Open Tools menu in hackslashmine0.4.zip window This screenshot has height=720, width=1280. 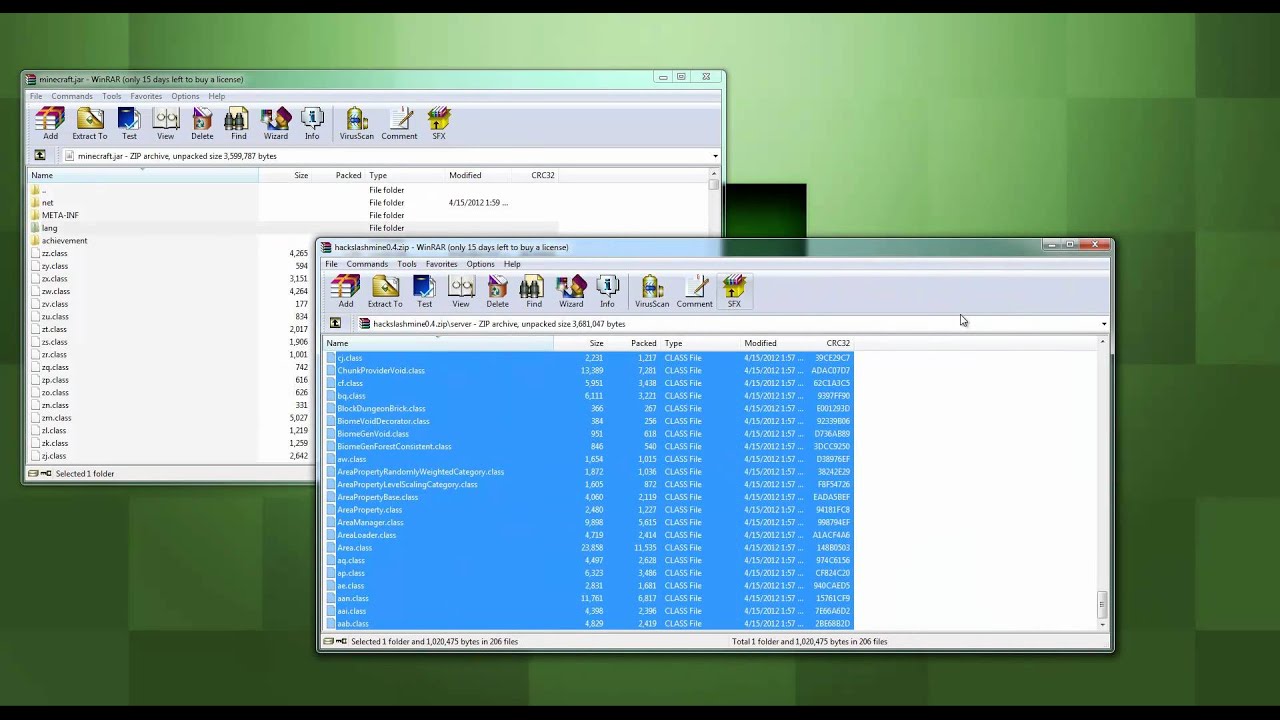tap(407, 264)
